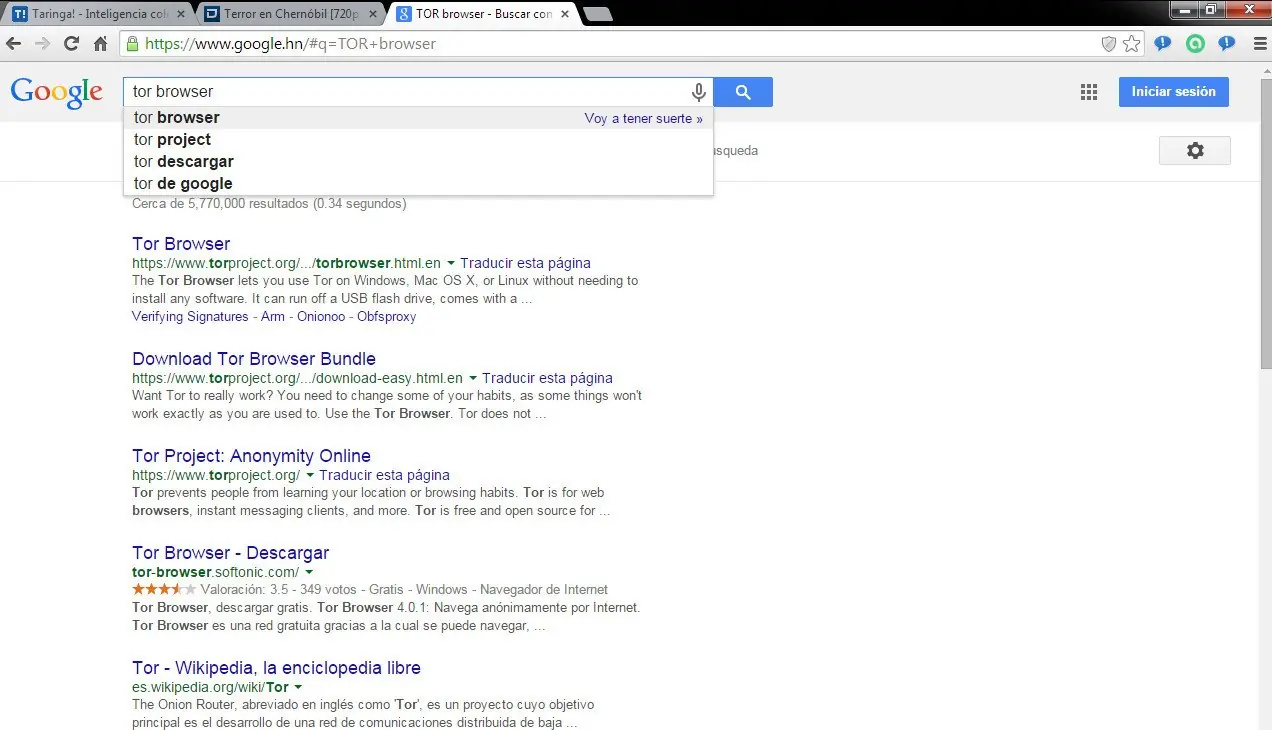Switch to the Taringa! tab
Image resolution: width=1272 pixels, height=730 pixels.
point(98,14)
